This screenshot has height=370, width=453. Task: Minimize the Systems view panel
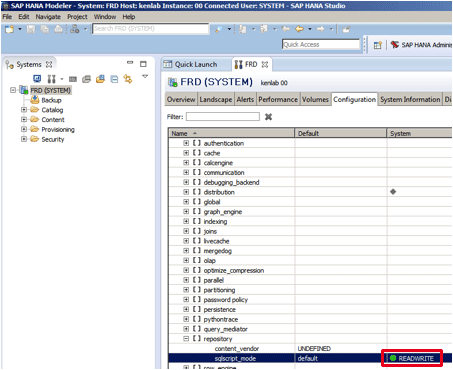point(130,62)
